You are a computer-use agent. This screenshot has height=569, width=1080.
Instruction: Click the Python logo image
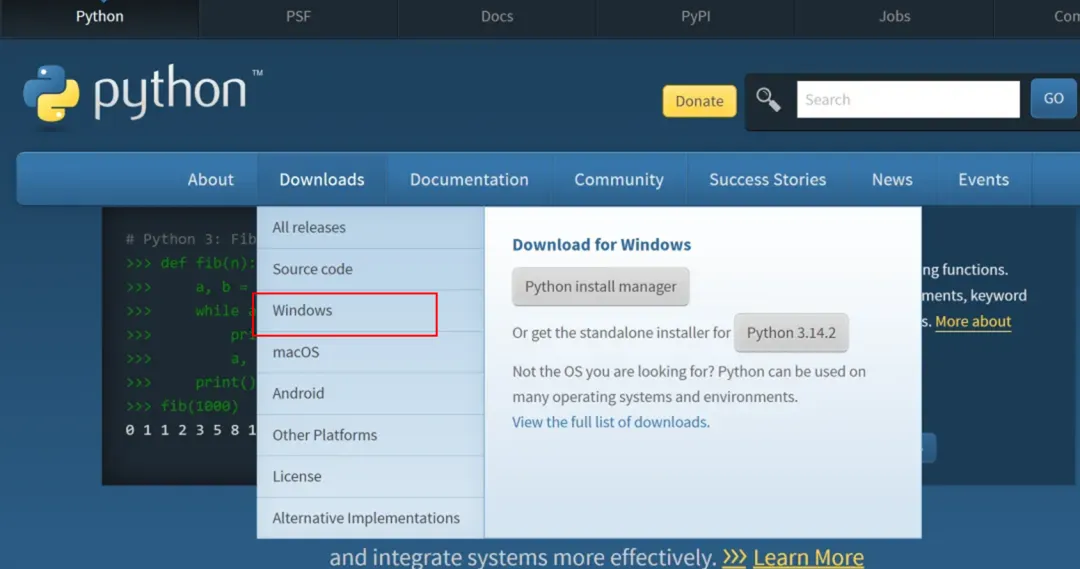pyautogui.click(x=143, y=94)
